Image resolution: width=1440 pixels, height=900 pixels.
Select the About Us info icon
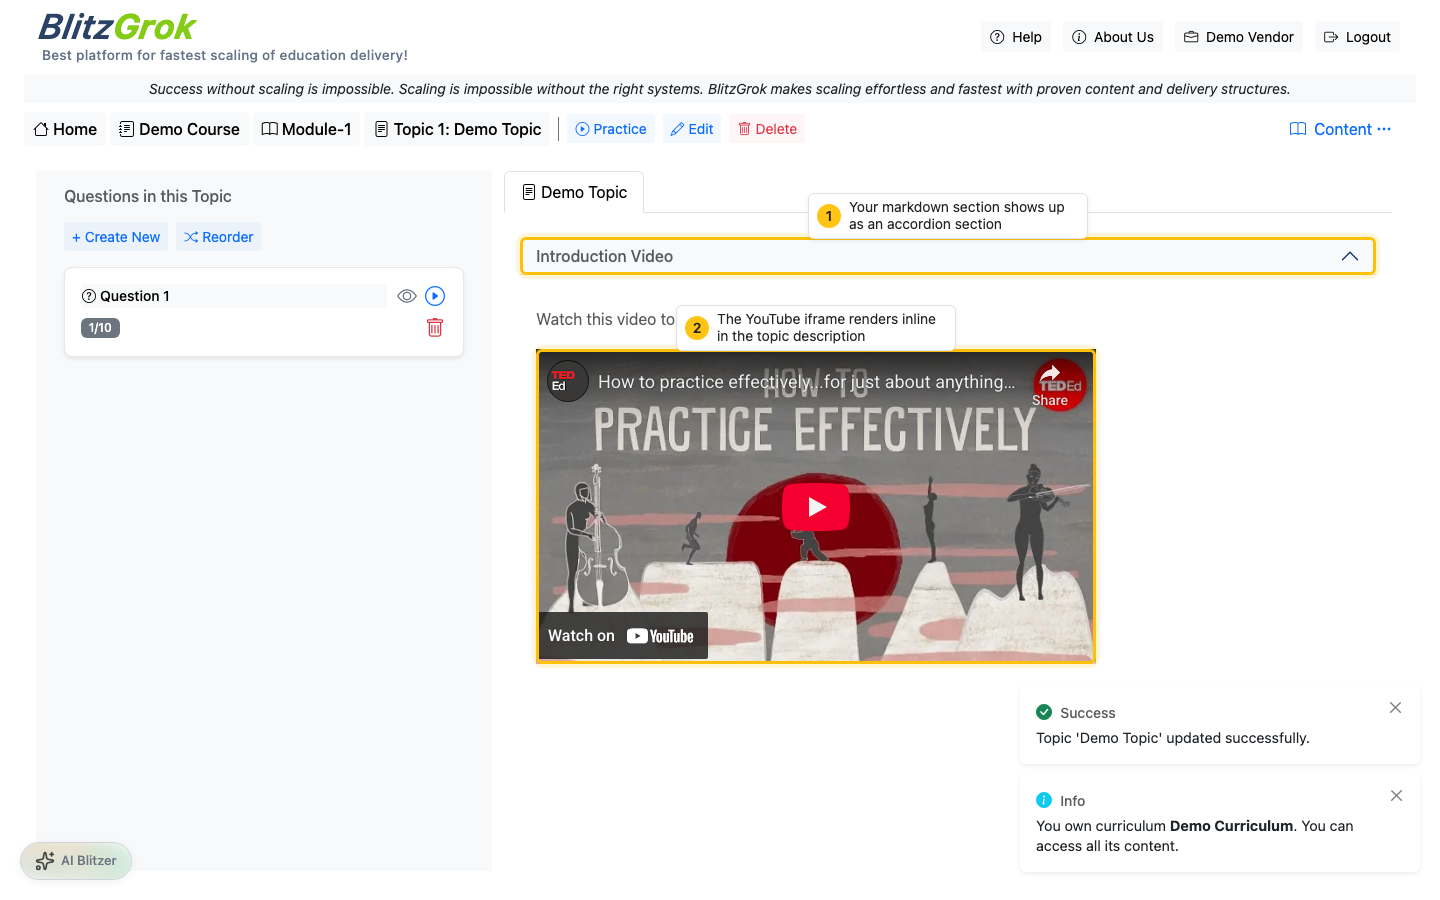(x=1079, y=36)
